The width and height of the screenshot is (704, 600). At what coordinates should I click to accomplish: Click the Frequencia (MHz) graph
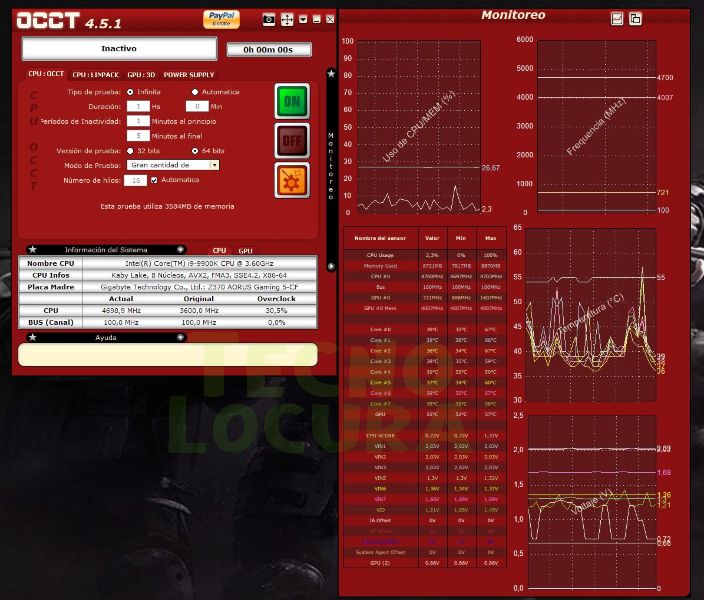coord(596,126)
